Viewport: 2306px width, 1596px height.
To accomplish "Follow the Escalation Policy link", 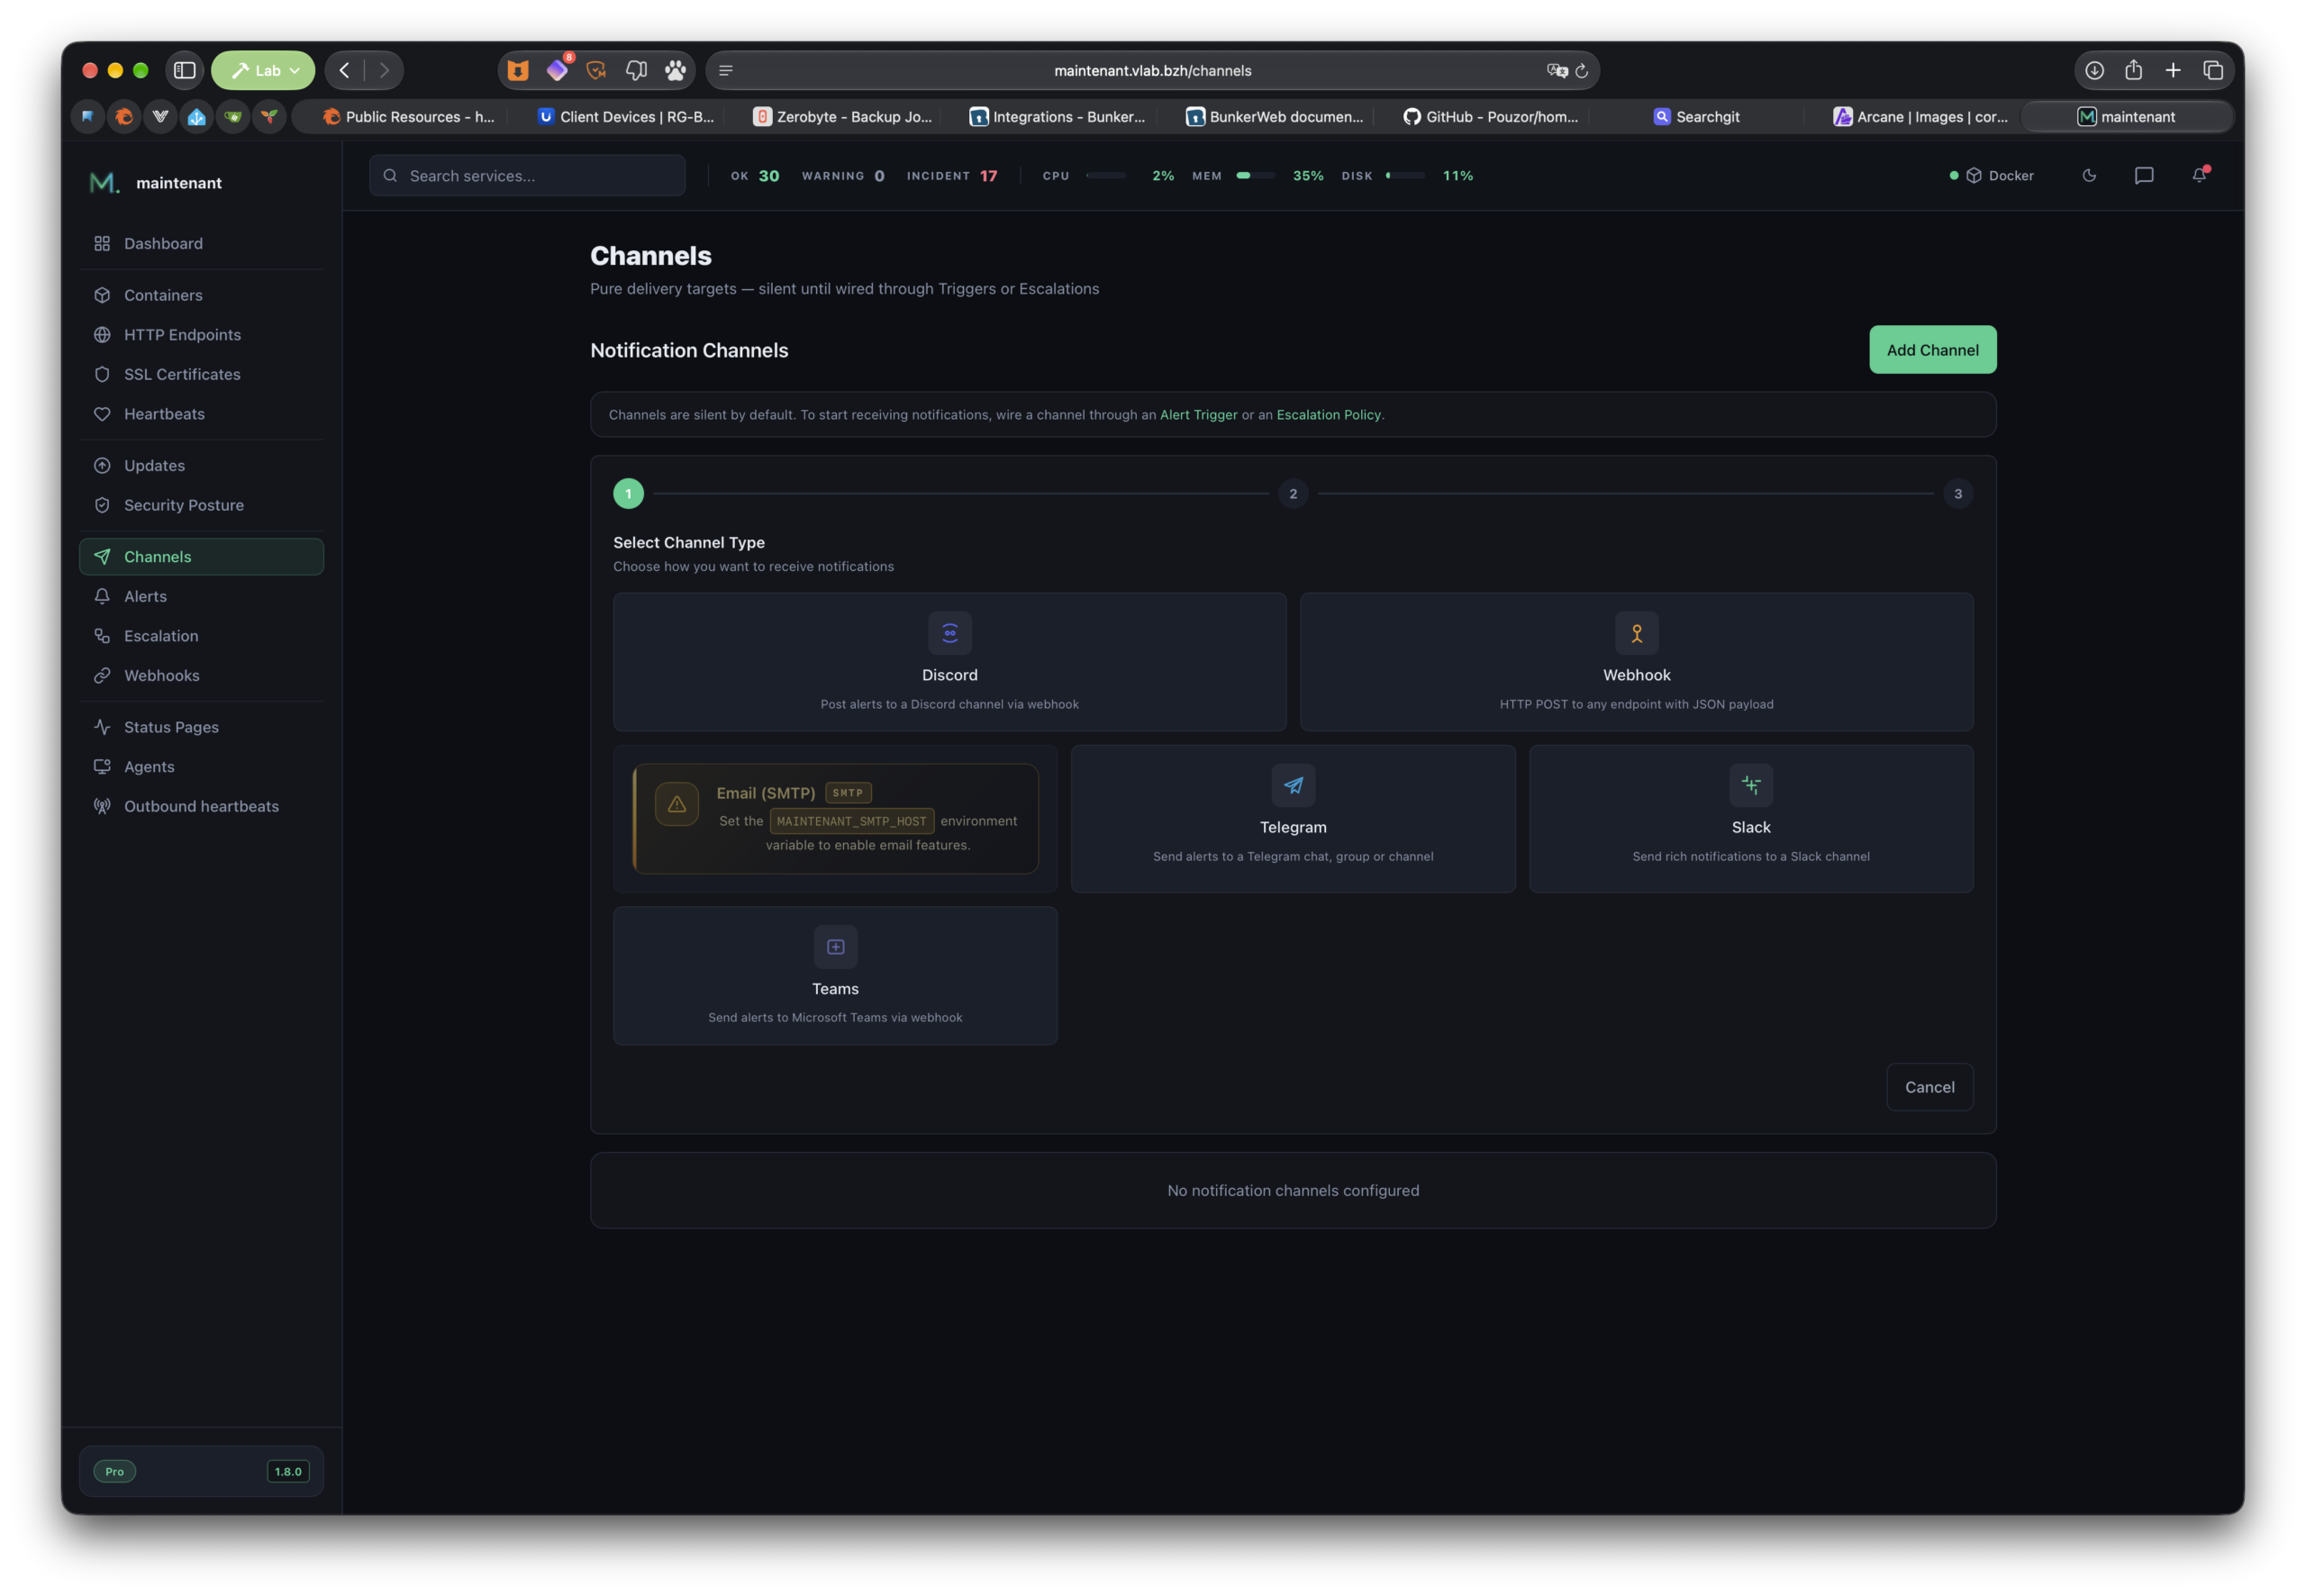I will click(x=1328, y=414).
